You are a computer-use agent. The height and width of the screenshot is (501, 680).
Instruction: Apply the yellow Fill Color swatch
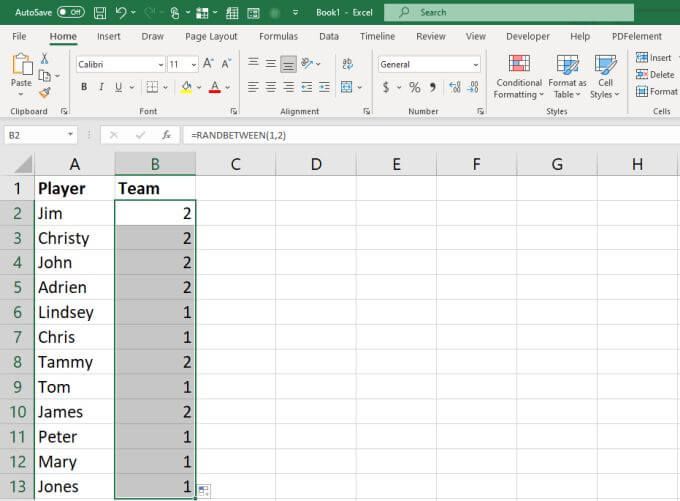(186, 88)
